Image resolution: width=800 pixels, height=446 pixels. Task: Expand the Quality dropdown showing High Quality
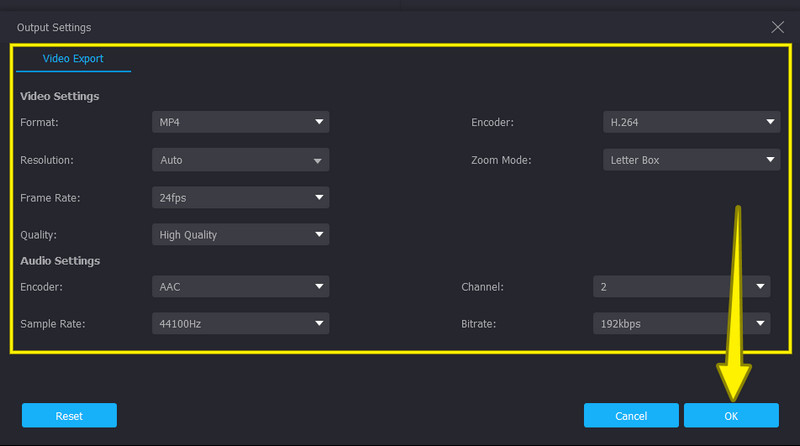tap(240, 235)
